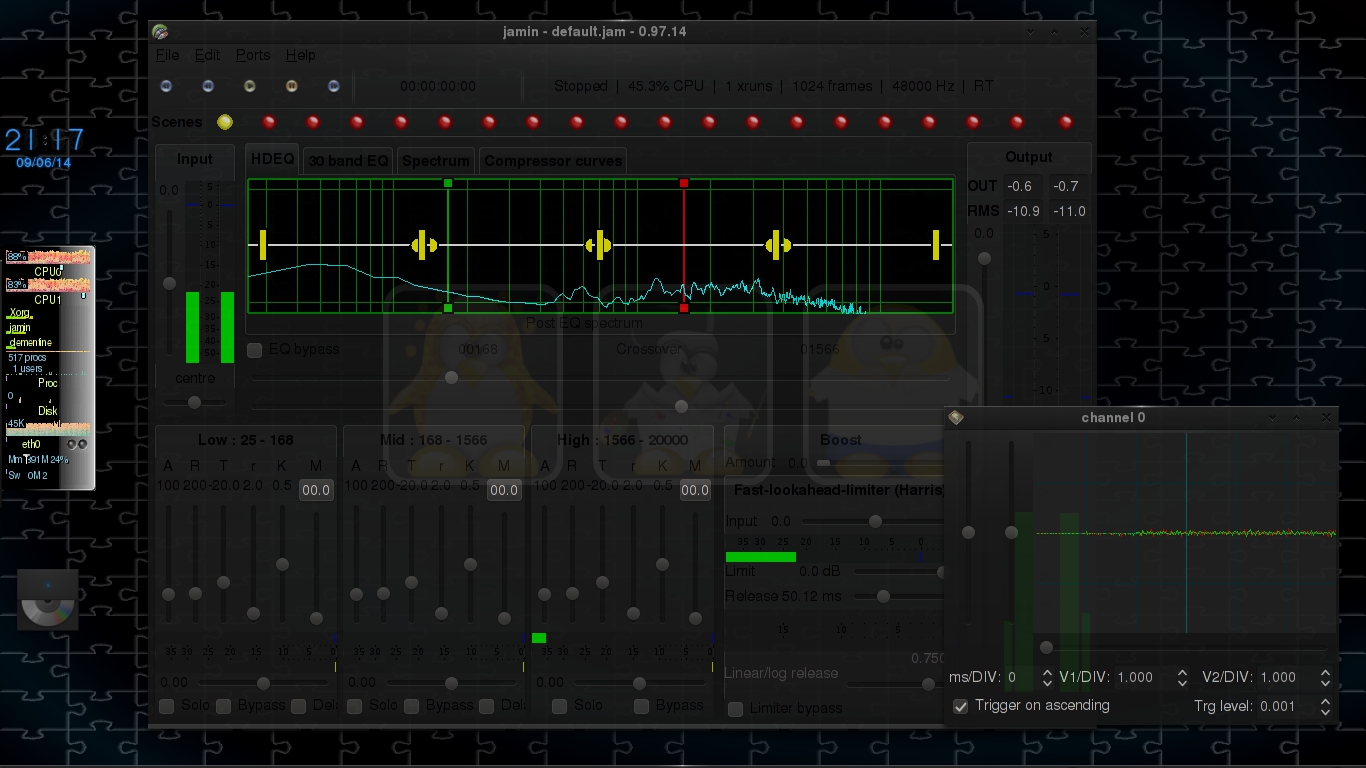Tick the Limiter bypass checkbox

click(736, 709)
